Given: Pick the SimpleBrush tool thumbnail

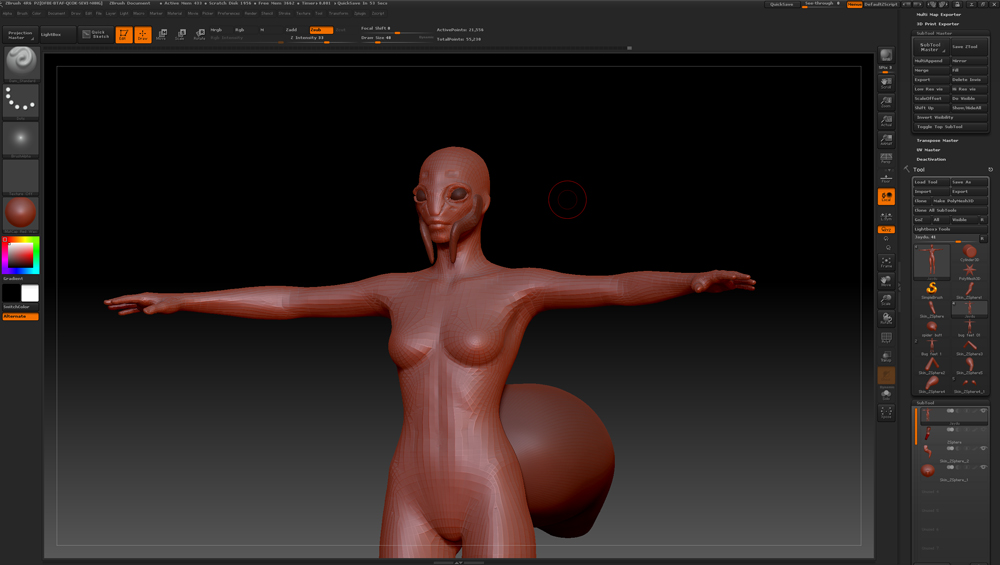Looking at the screenshot, I should click(932, 290).
